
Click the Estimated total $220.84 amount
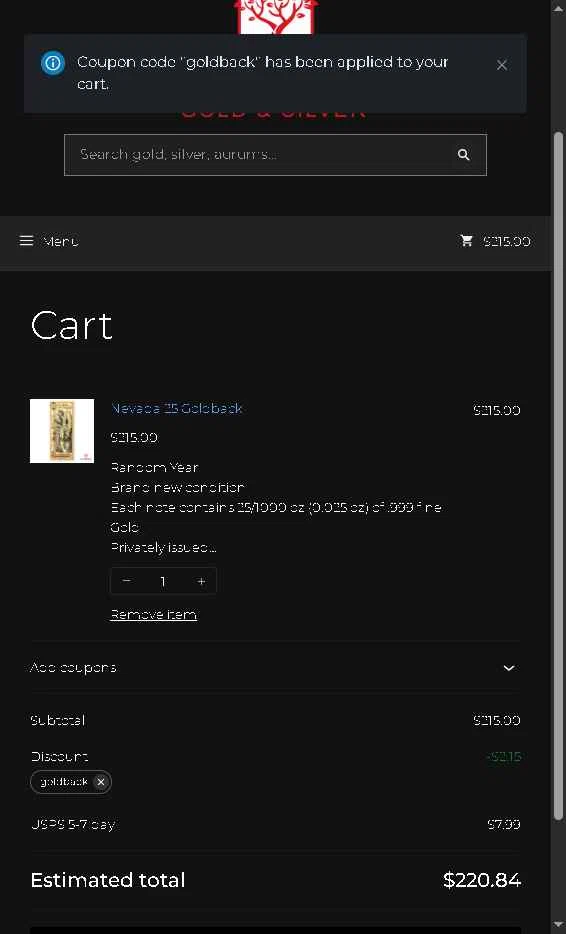482,880
